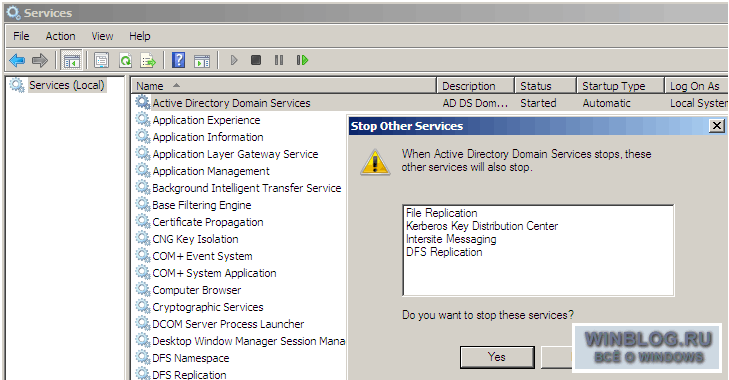Click the Restart Service toolbar icon
Image resolution: width=729 pixels, height=380 pixels.
click(x=302, y=60)
